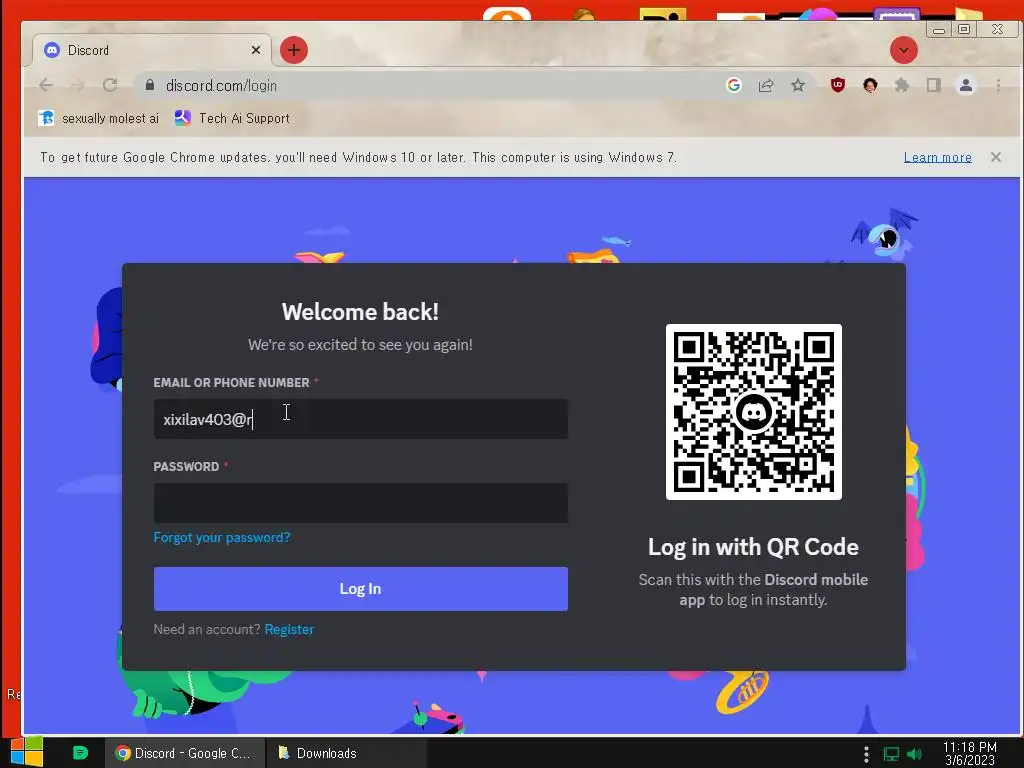Viewport: 1024px width, 768px height.
Task: Click the Email or Phone Number field
Action: pos(360,419)
